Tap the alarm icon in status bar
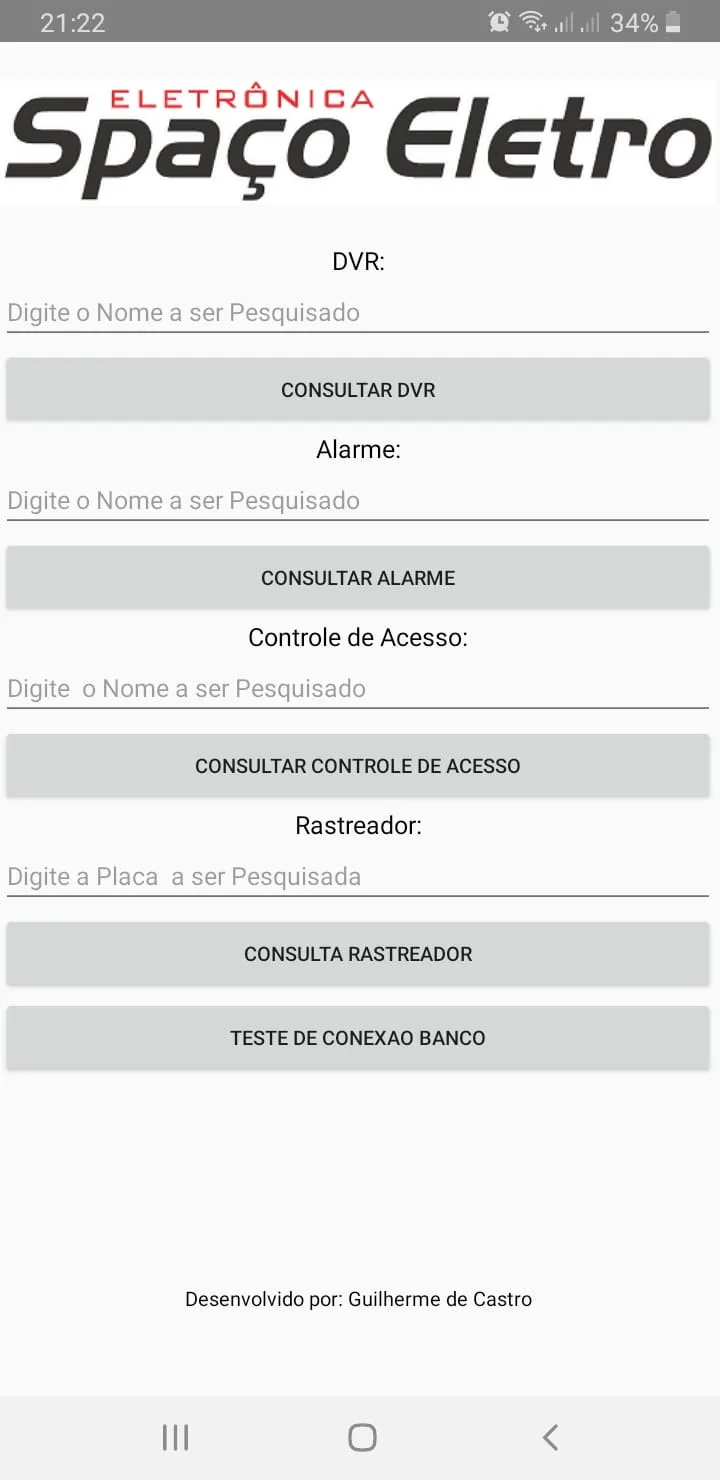The image size is (720, 1480). point(499,22)
